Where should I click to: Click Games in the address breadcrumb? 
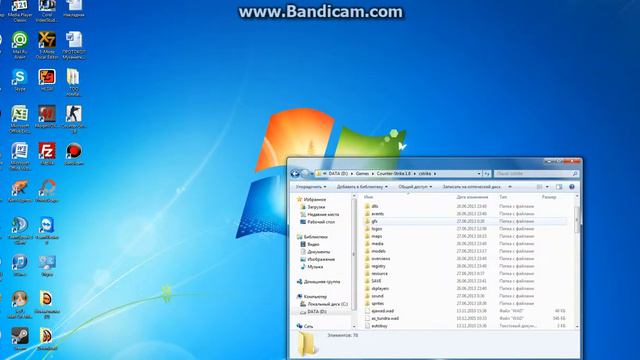tap(362, 173)
